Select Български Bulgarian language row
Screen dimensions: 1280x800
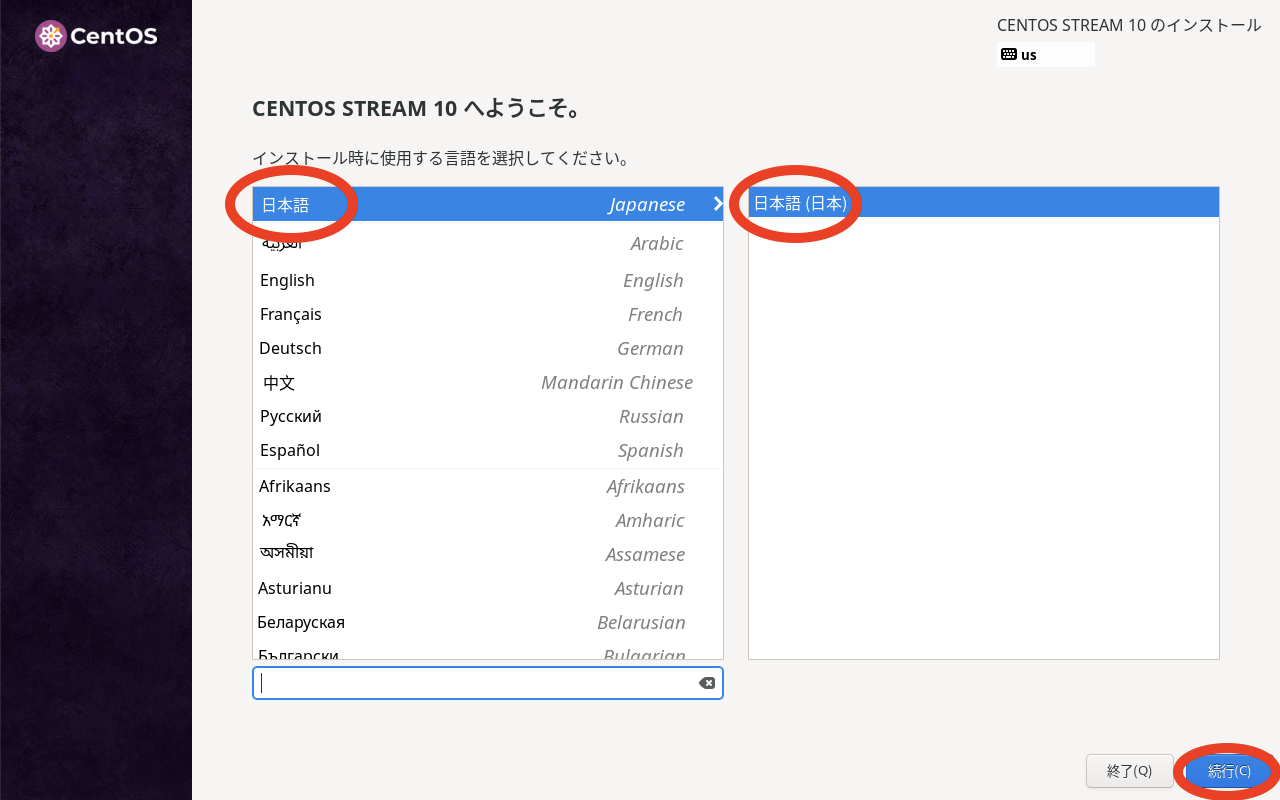tap(488, 650)
